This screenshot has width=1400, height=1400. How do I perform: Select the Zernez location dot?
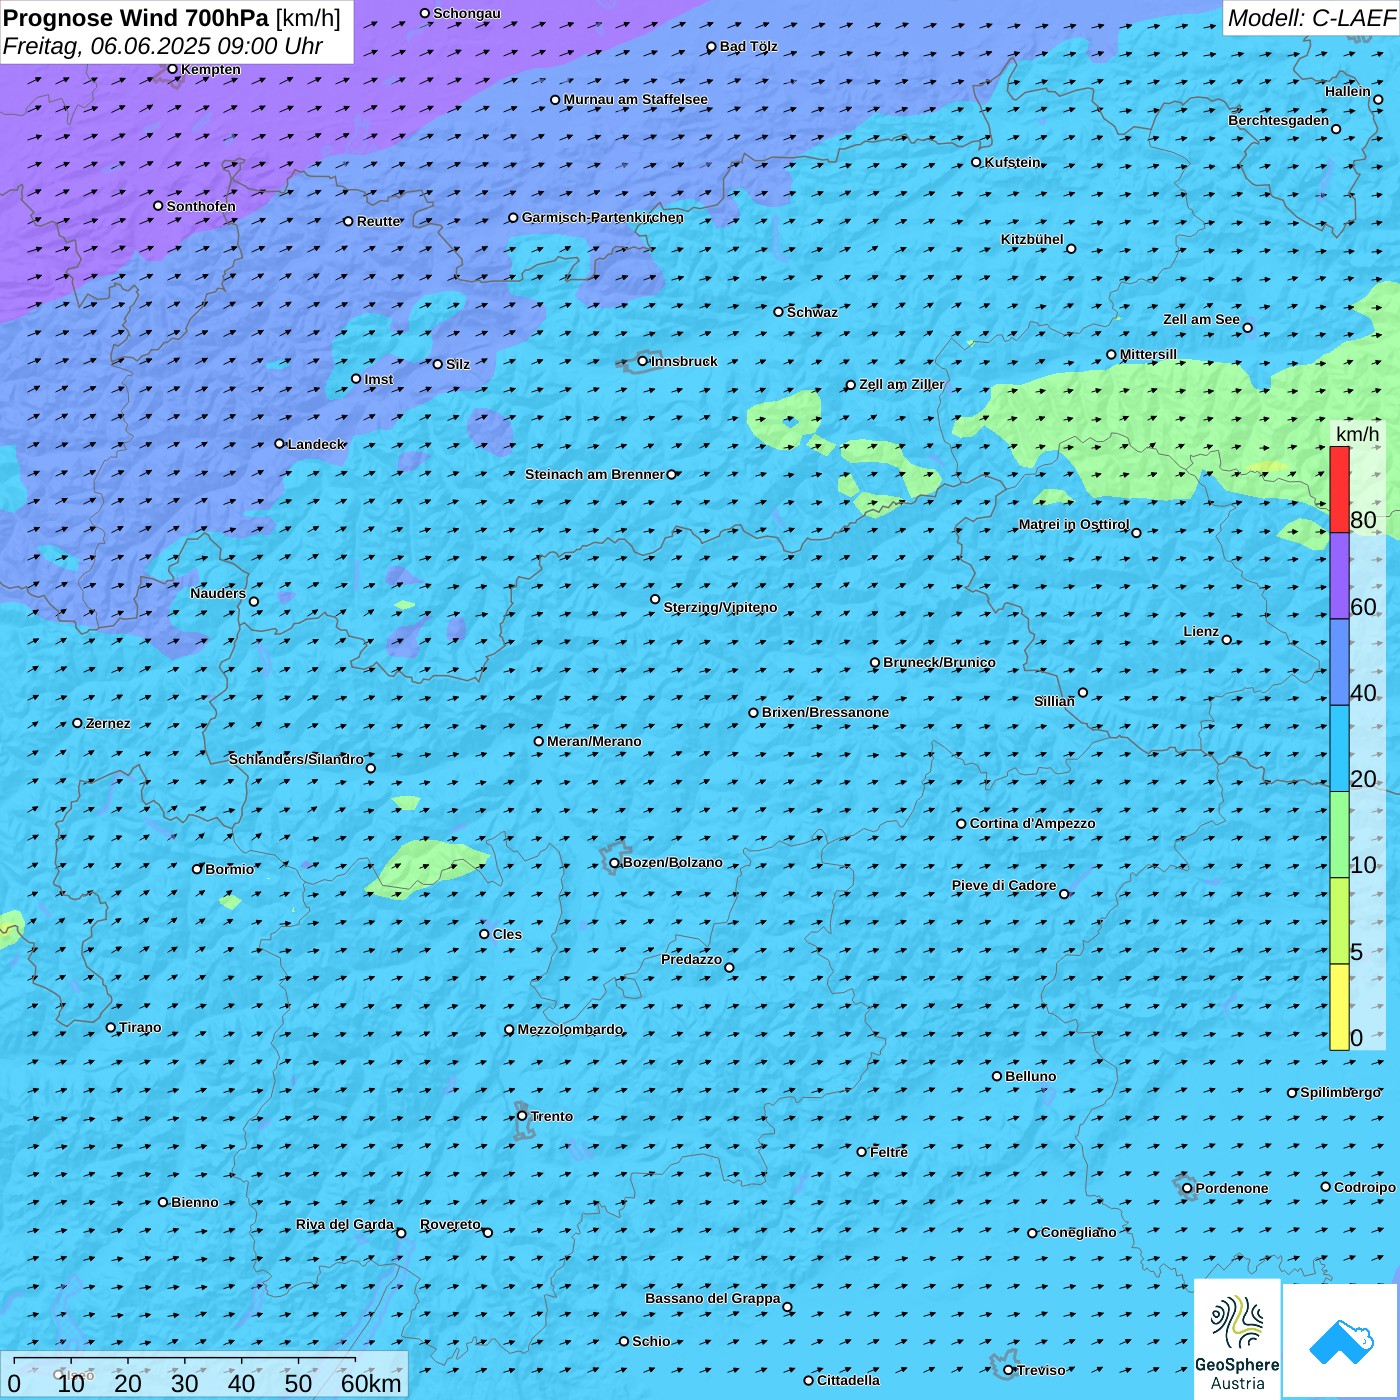(78, 723)
